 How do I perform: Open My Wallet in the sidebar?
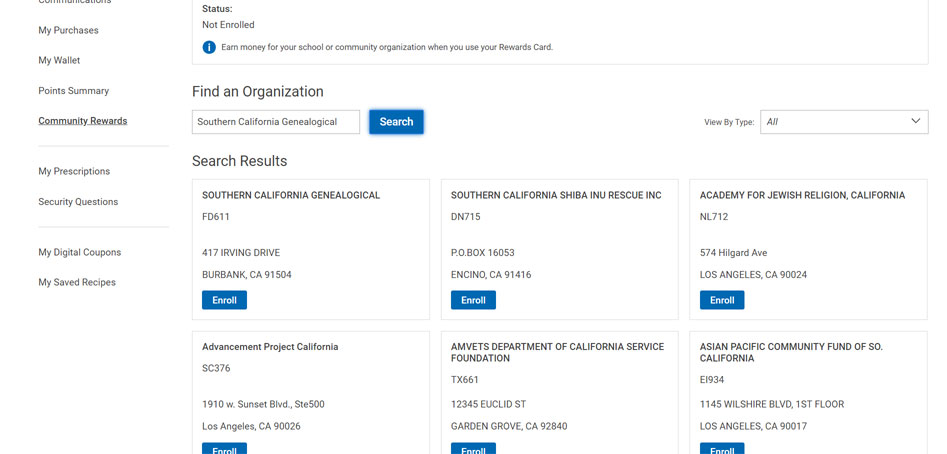pos(59,60)
